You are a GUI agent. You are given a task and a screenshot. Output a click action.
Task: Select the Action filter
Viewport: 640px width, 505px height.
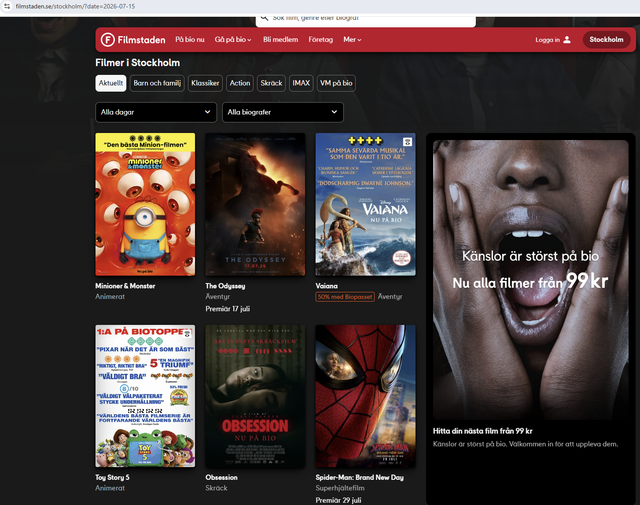coord(240,83)
